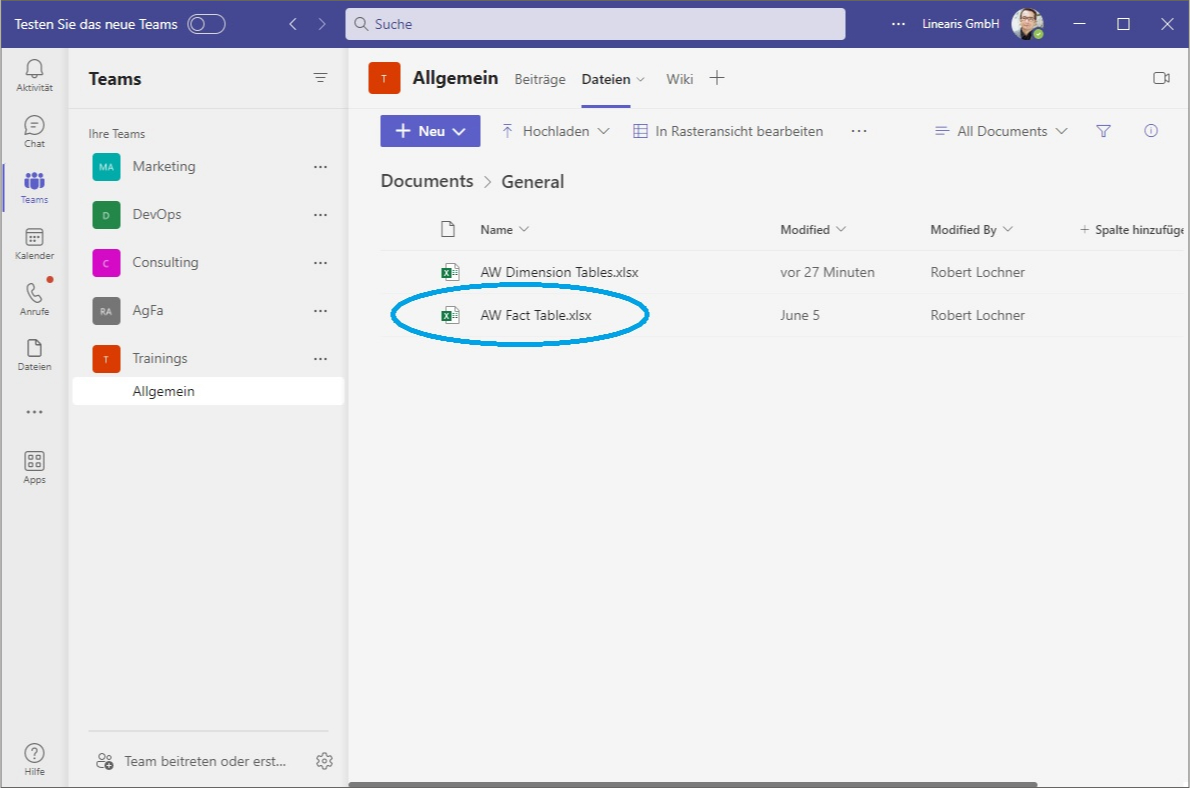Open the info icon beside the filter
The image size is (1190, 788).
[x=1151, y=131]
